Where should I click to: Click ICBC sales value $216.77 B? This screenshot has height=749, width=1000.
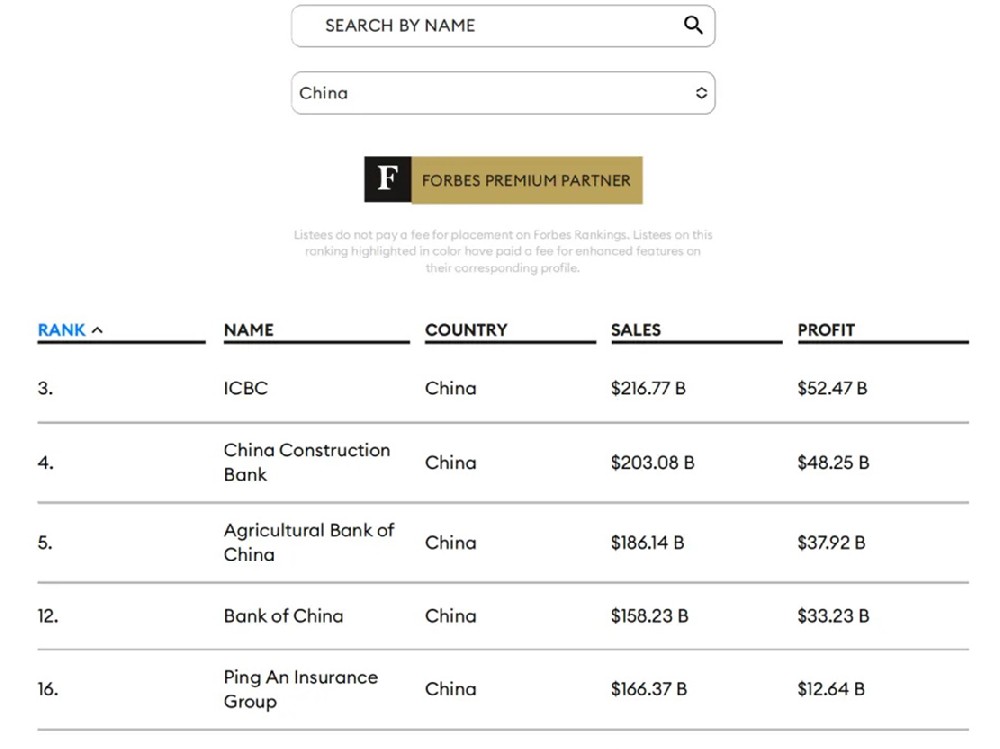click(x=648, y=388)
